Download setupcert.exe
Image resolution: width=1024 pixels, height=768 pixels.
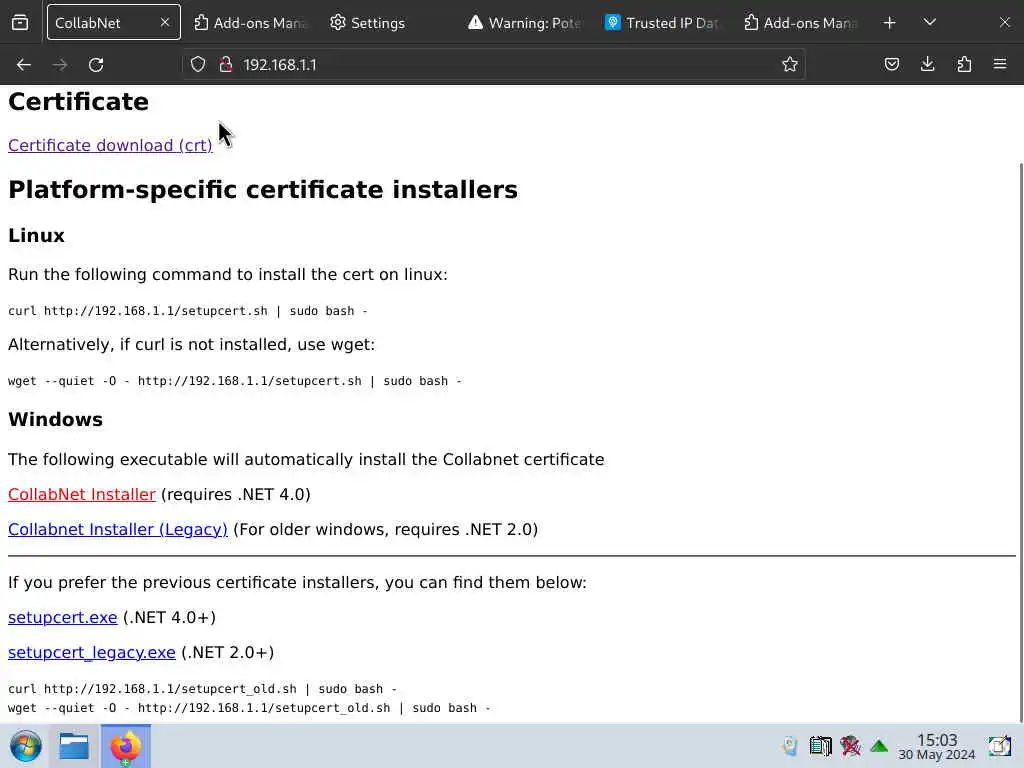pos(63,617)
